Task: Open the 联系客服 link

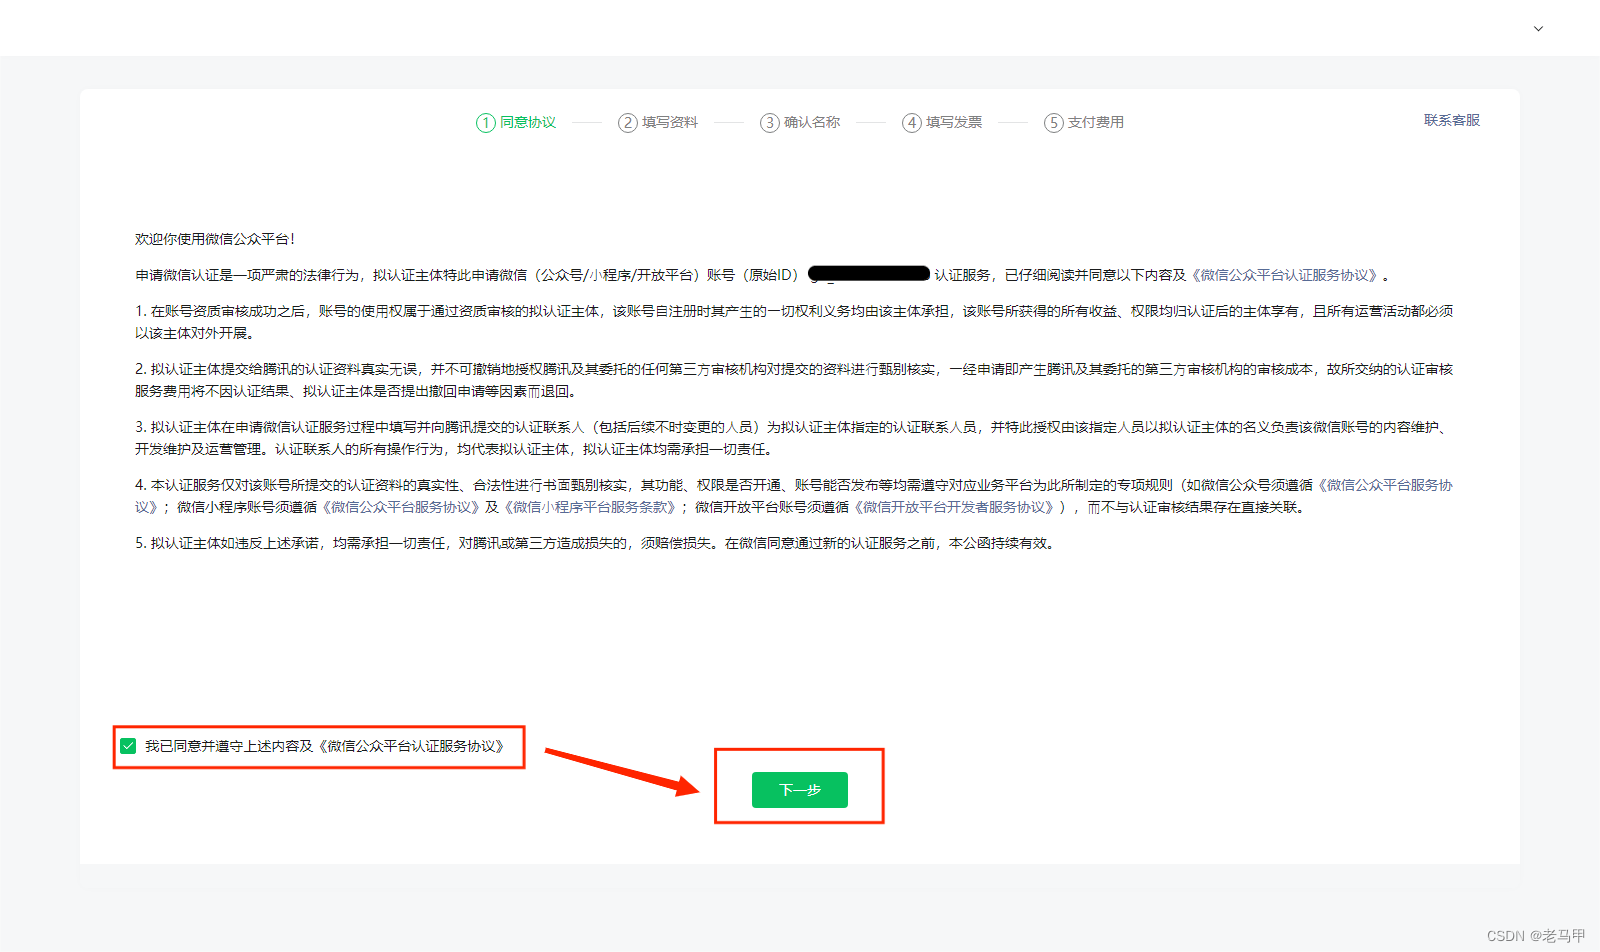Action: click(1452, 120)
